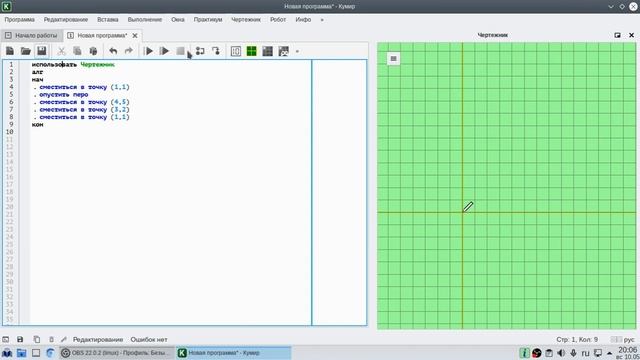Open the dark grid Robot window
Screen dimensions: 640x360
(x=267, y=51)
